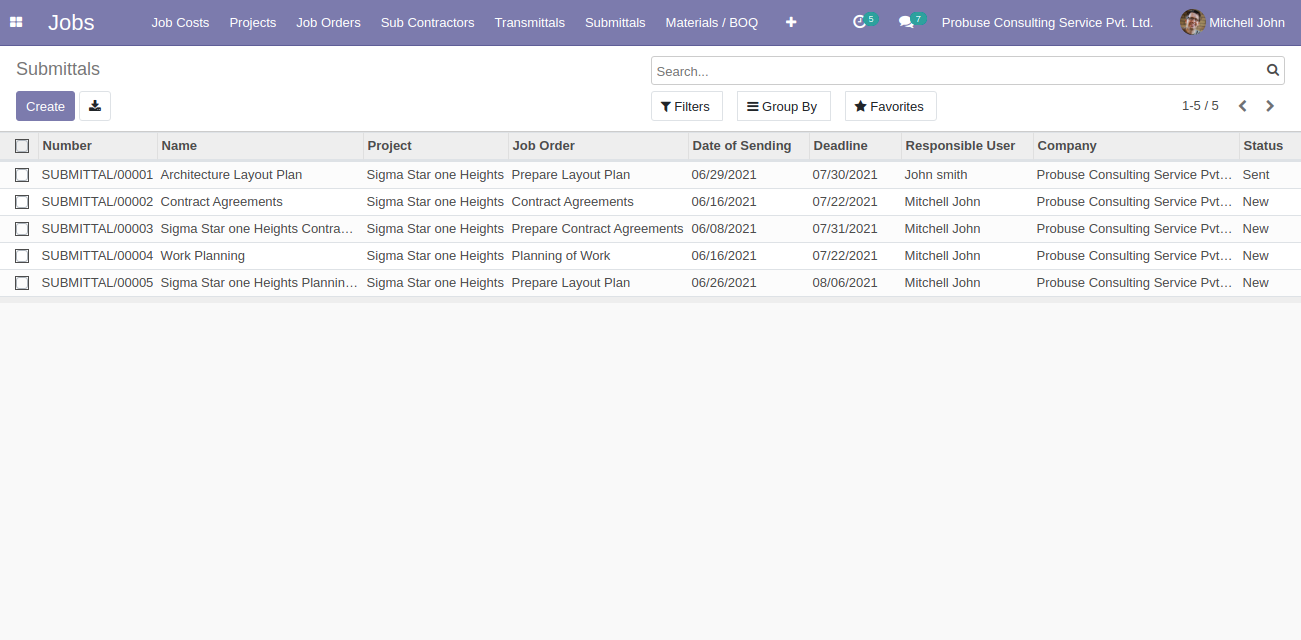Check the box for SUBMITTAL/00002
Viewport: 1301px width, 640px height.
(22, 202)
